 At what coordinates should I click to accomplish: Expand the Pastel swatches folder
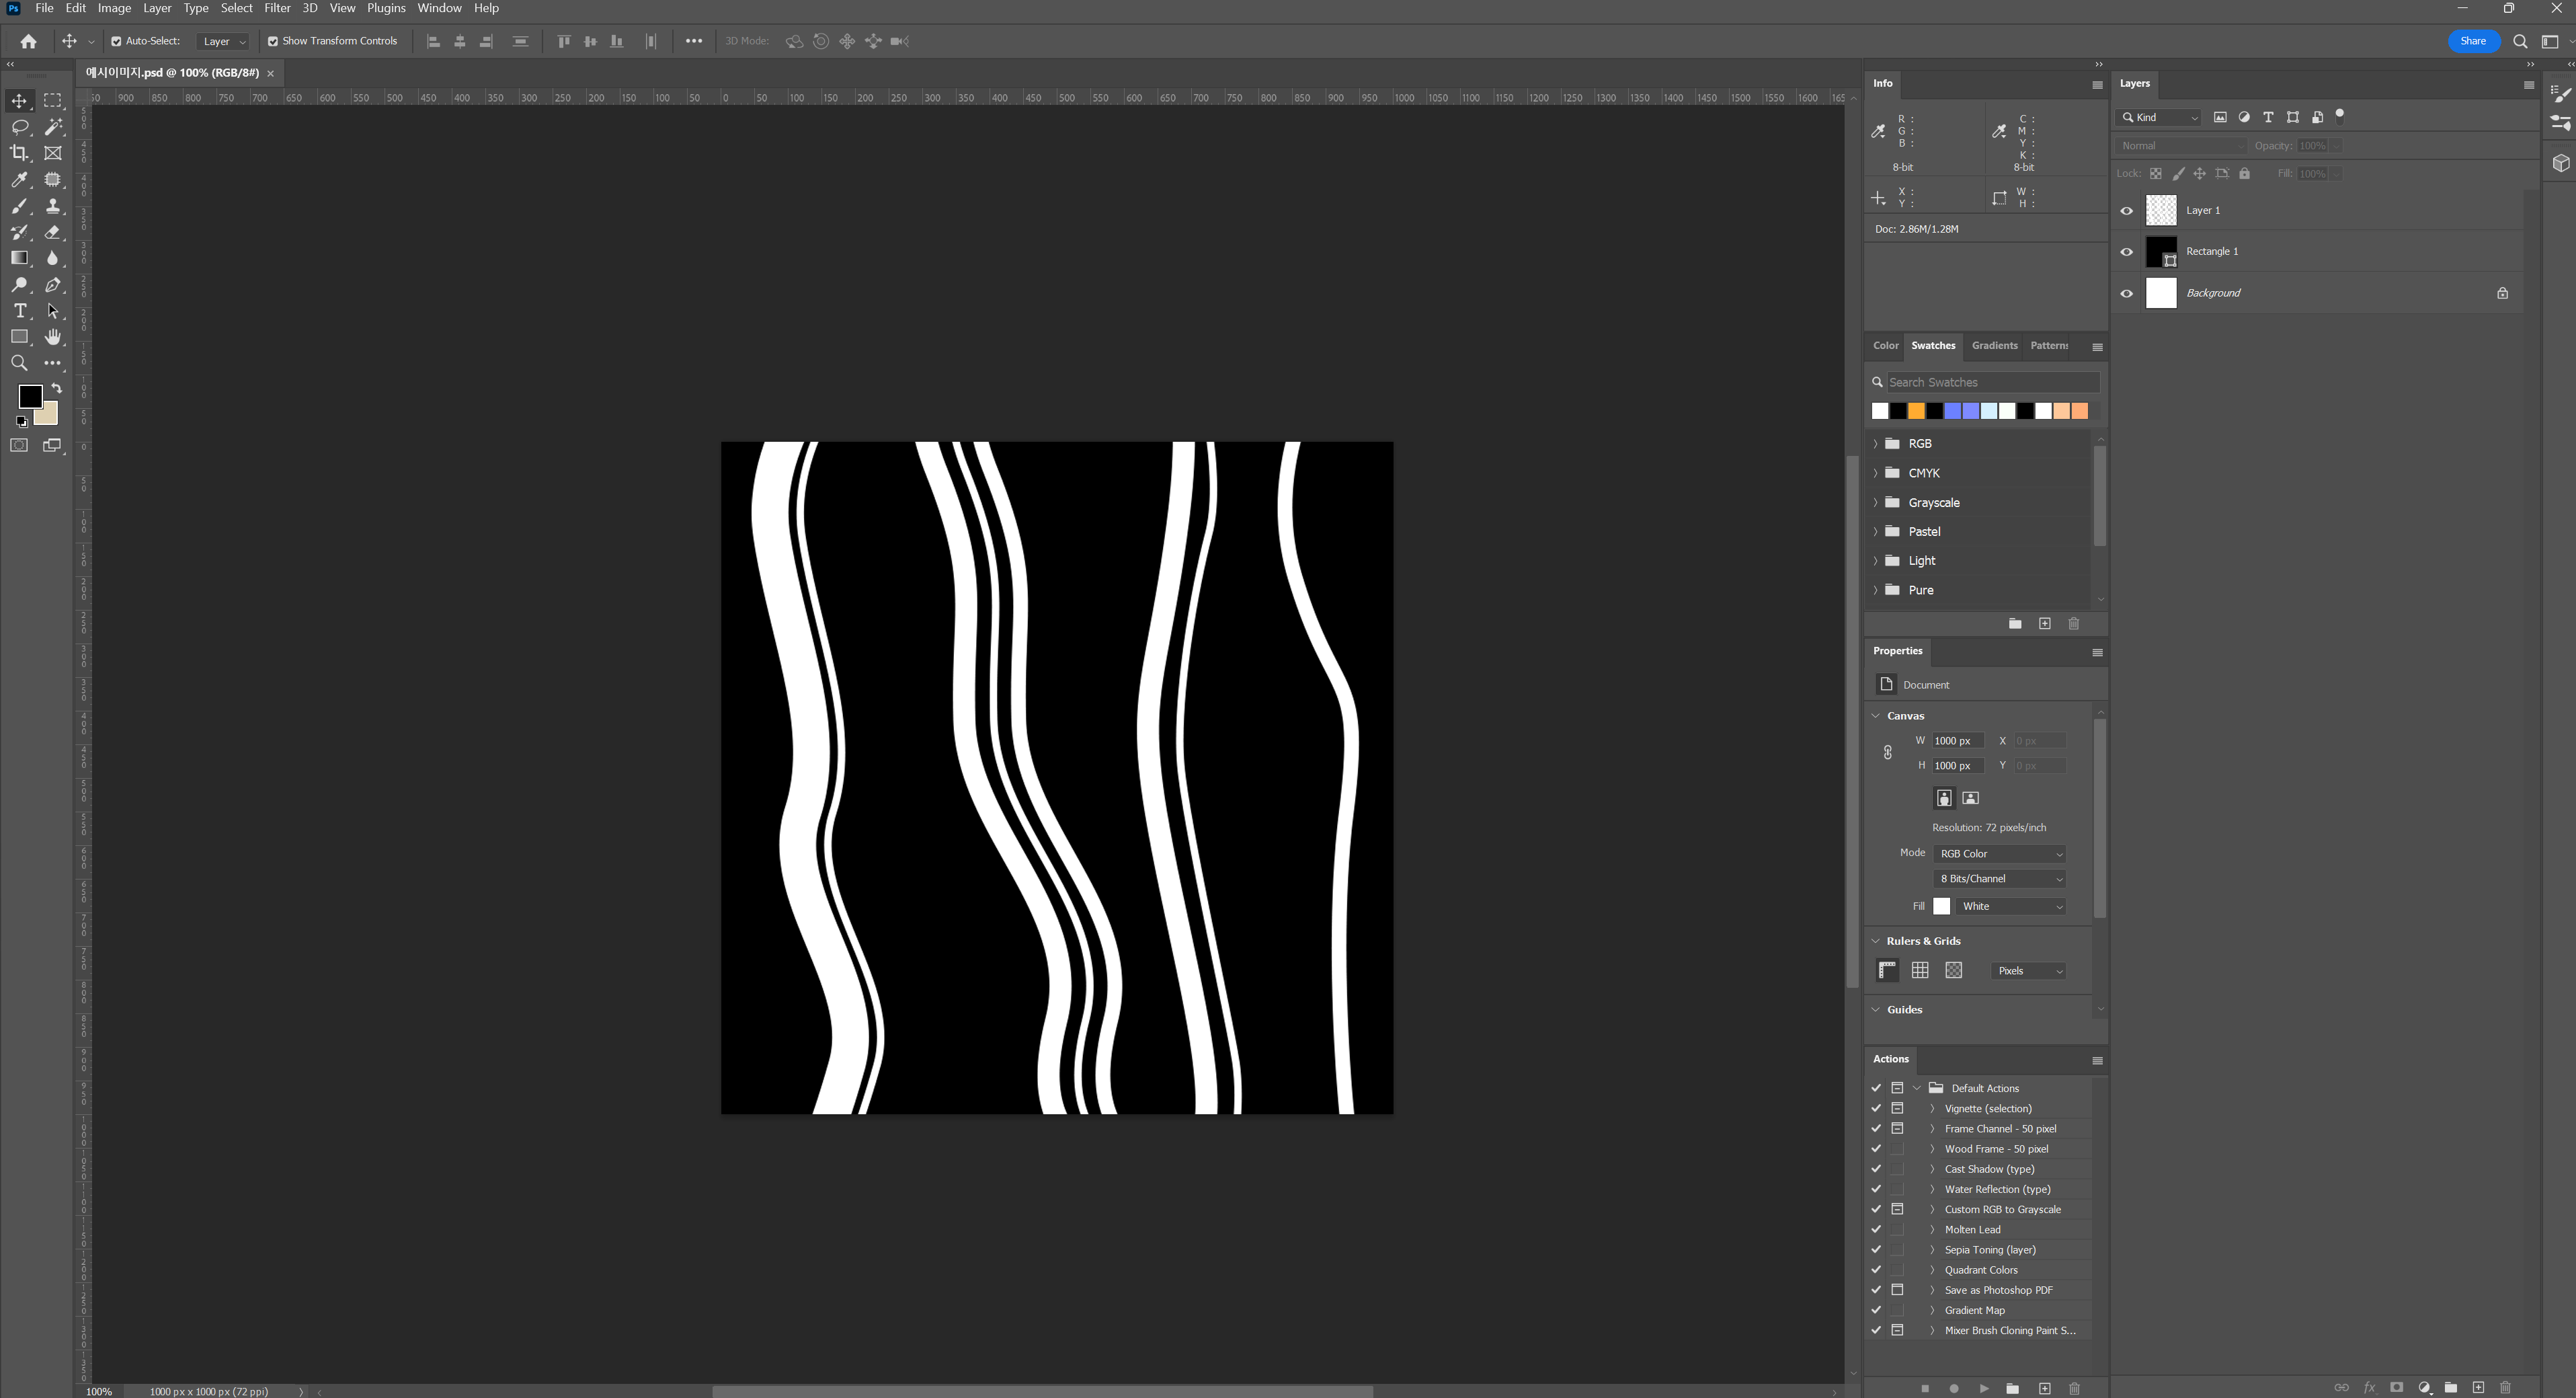click(x=1875, y=531)
